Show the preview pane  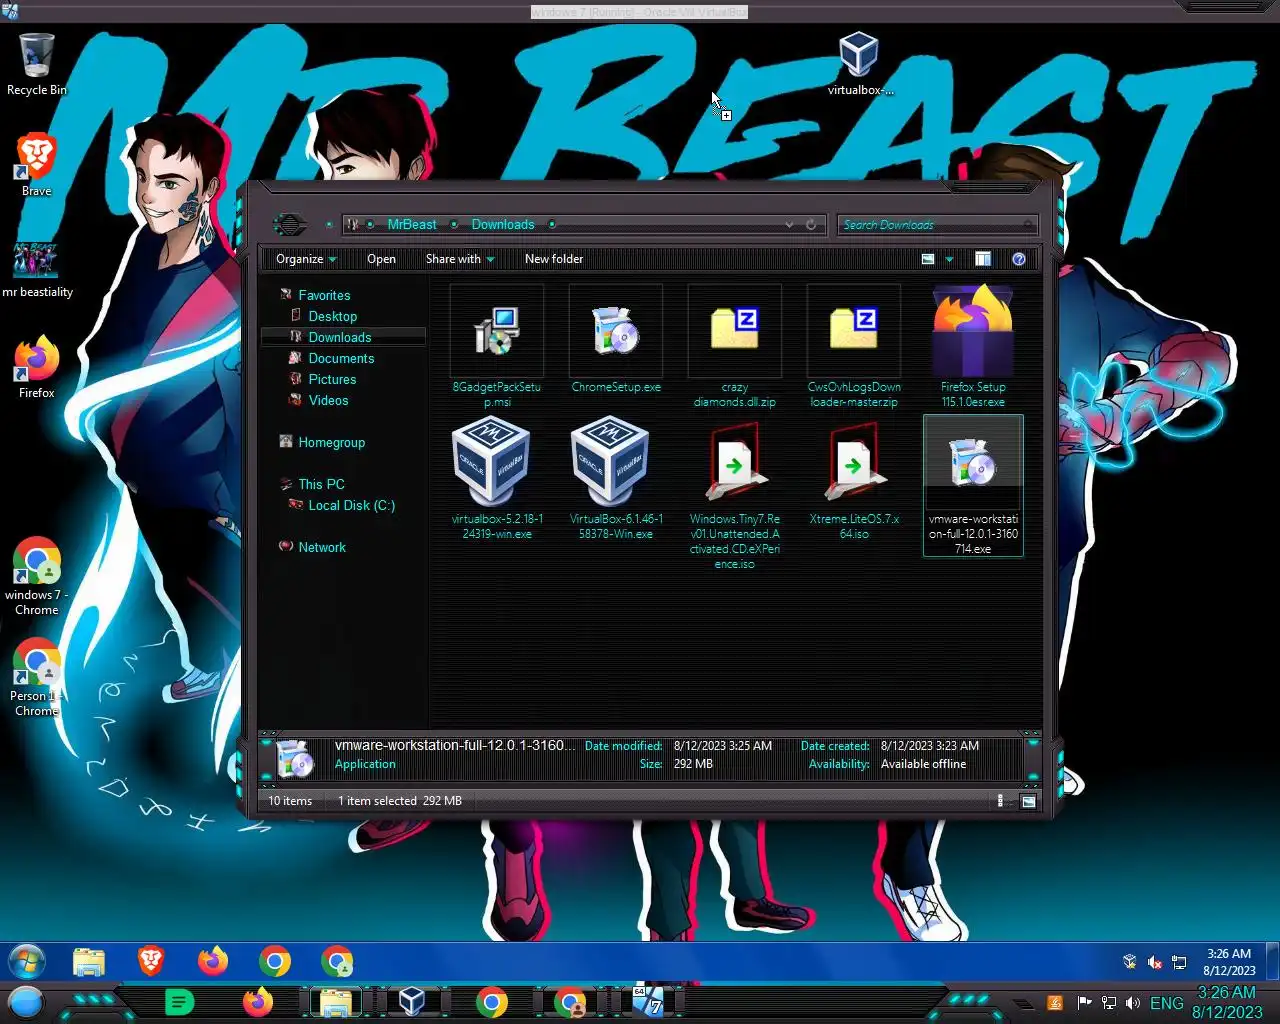(983, 259)
